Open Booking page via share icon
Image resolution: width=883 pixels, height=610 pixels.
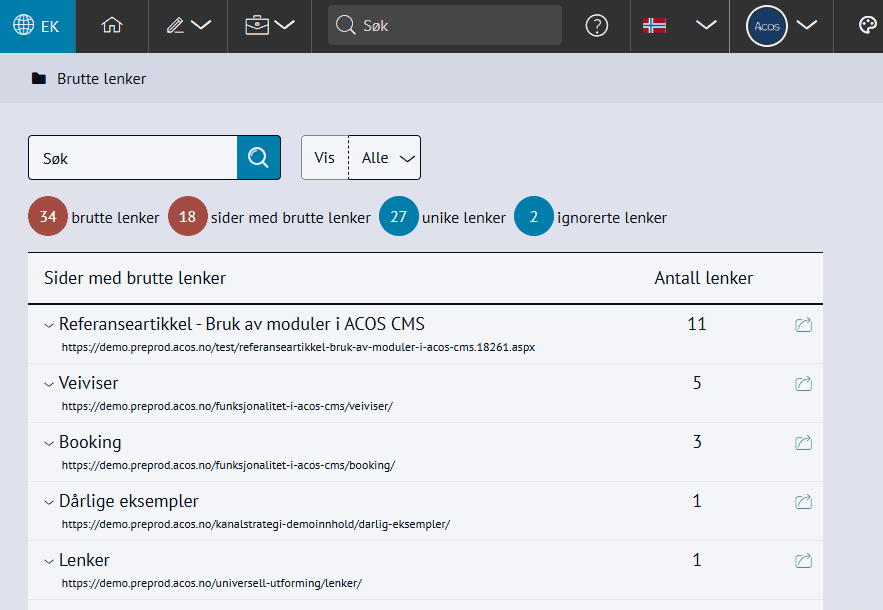coord(802,442)
